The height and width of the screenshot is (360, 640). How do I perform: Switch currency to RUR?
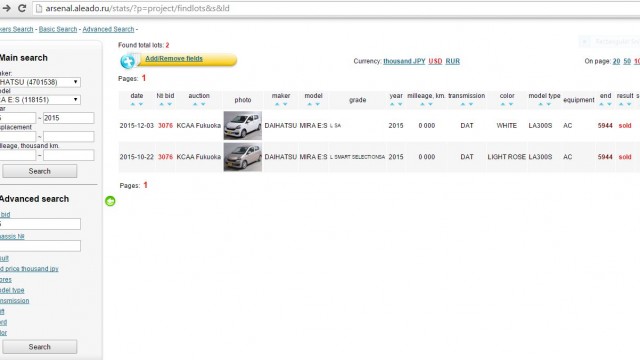click(x=453, y=61)
